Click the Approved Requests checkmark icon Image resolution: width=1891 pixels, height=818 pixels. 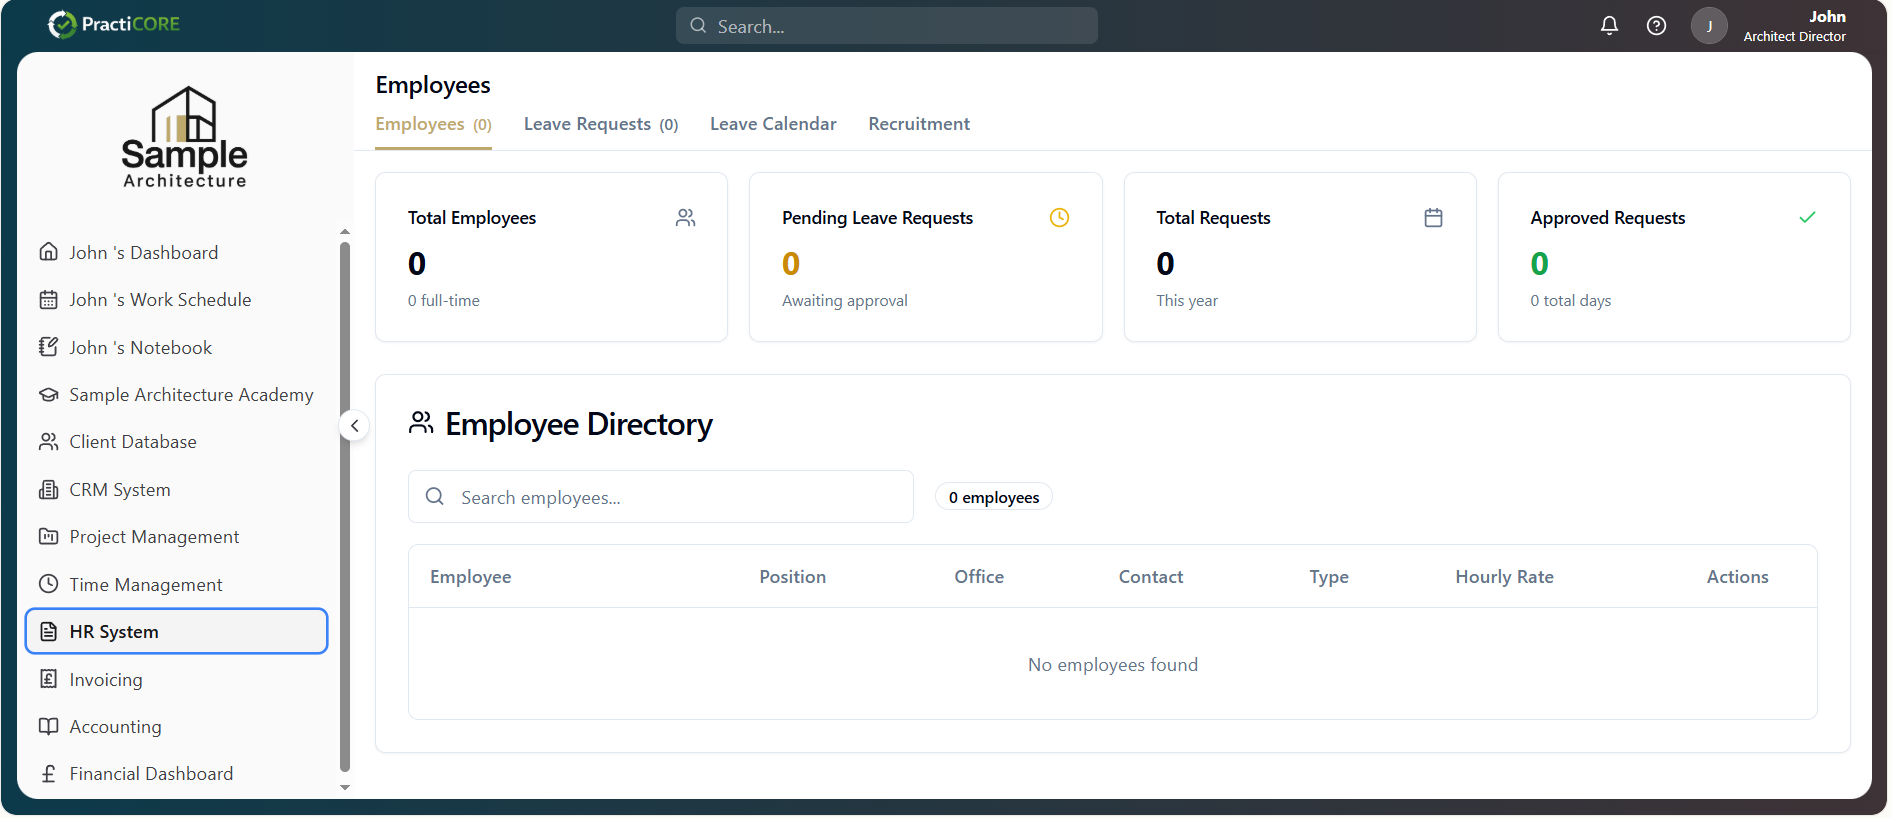(x=1807, y=217)
